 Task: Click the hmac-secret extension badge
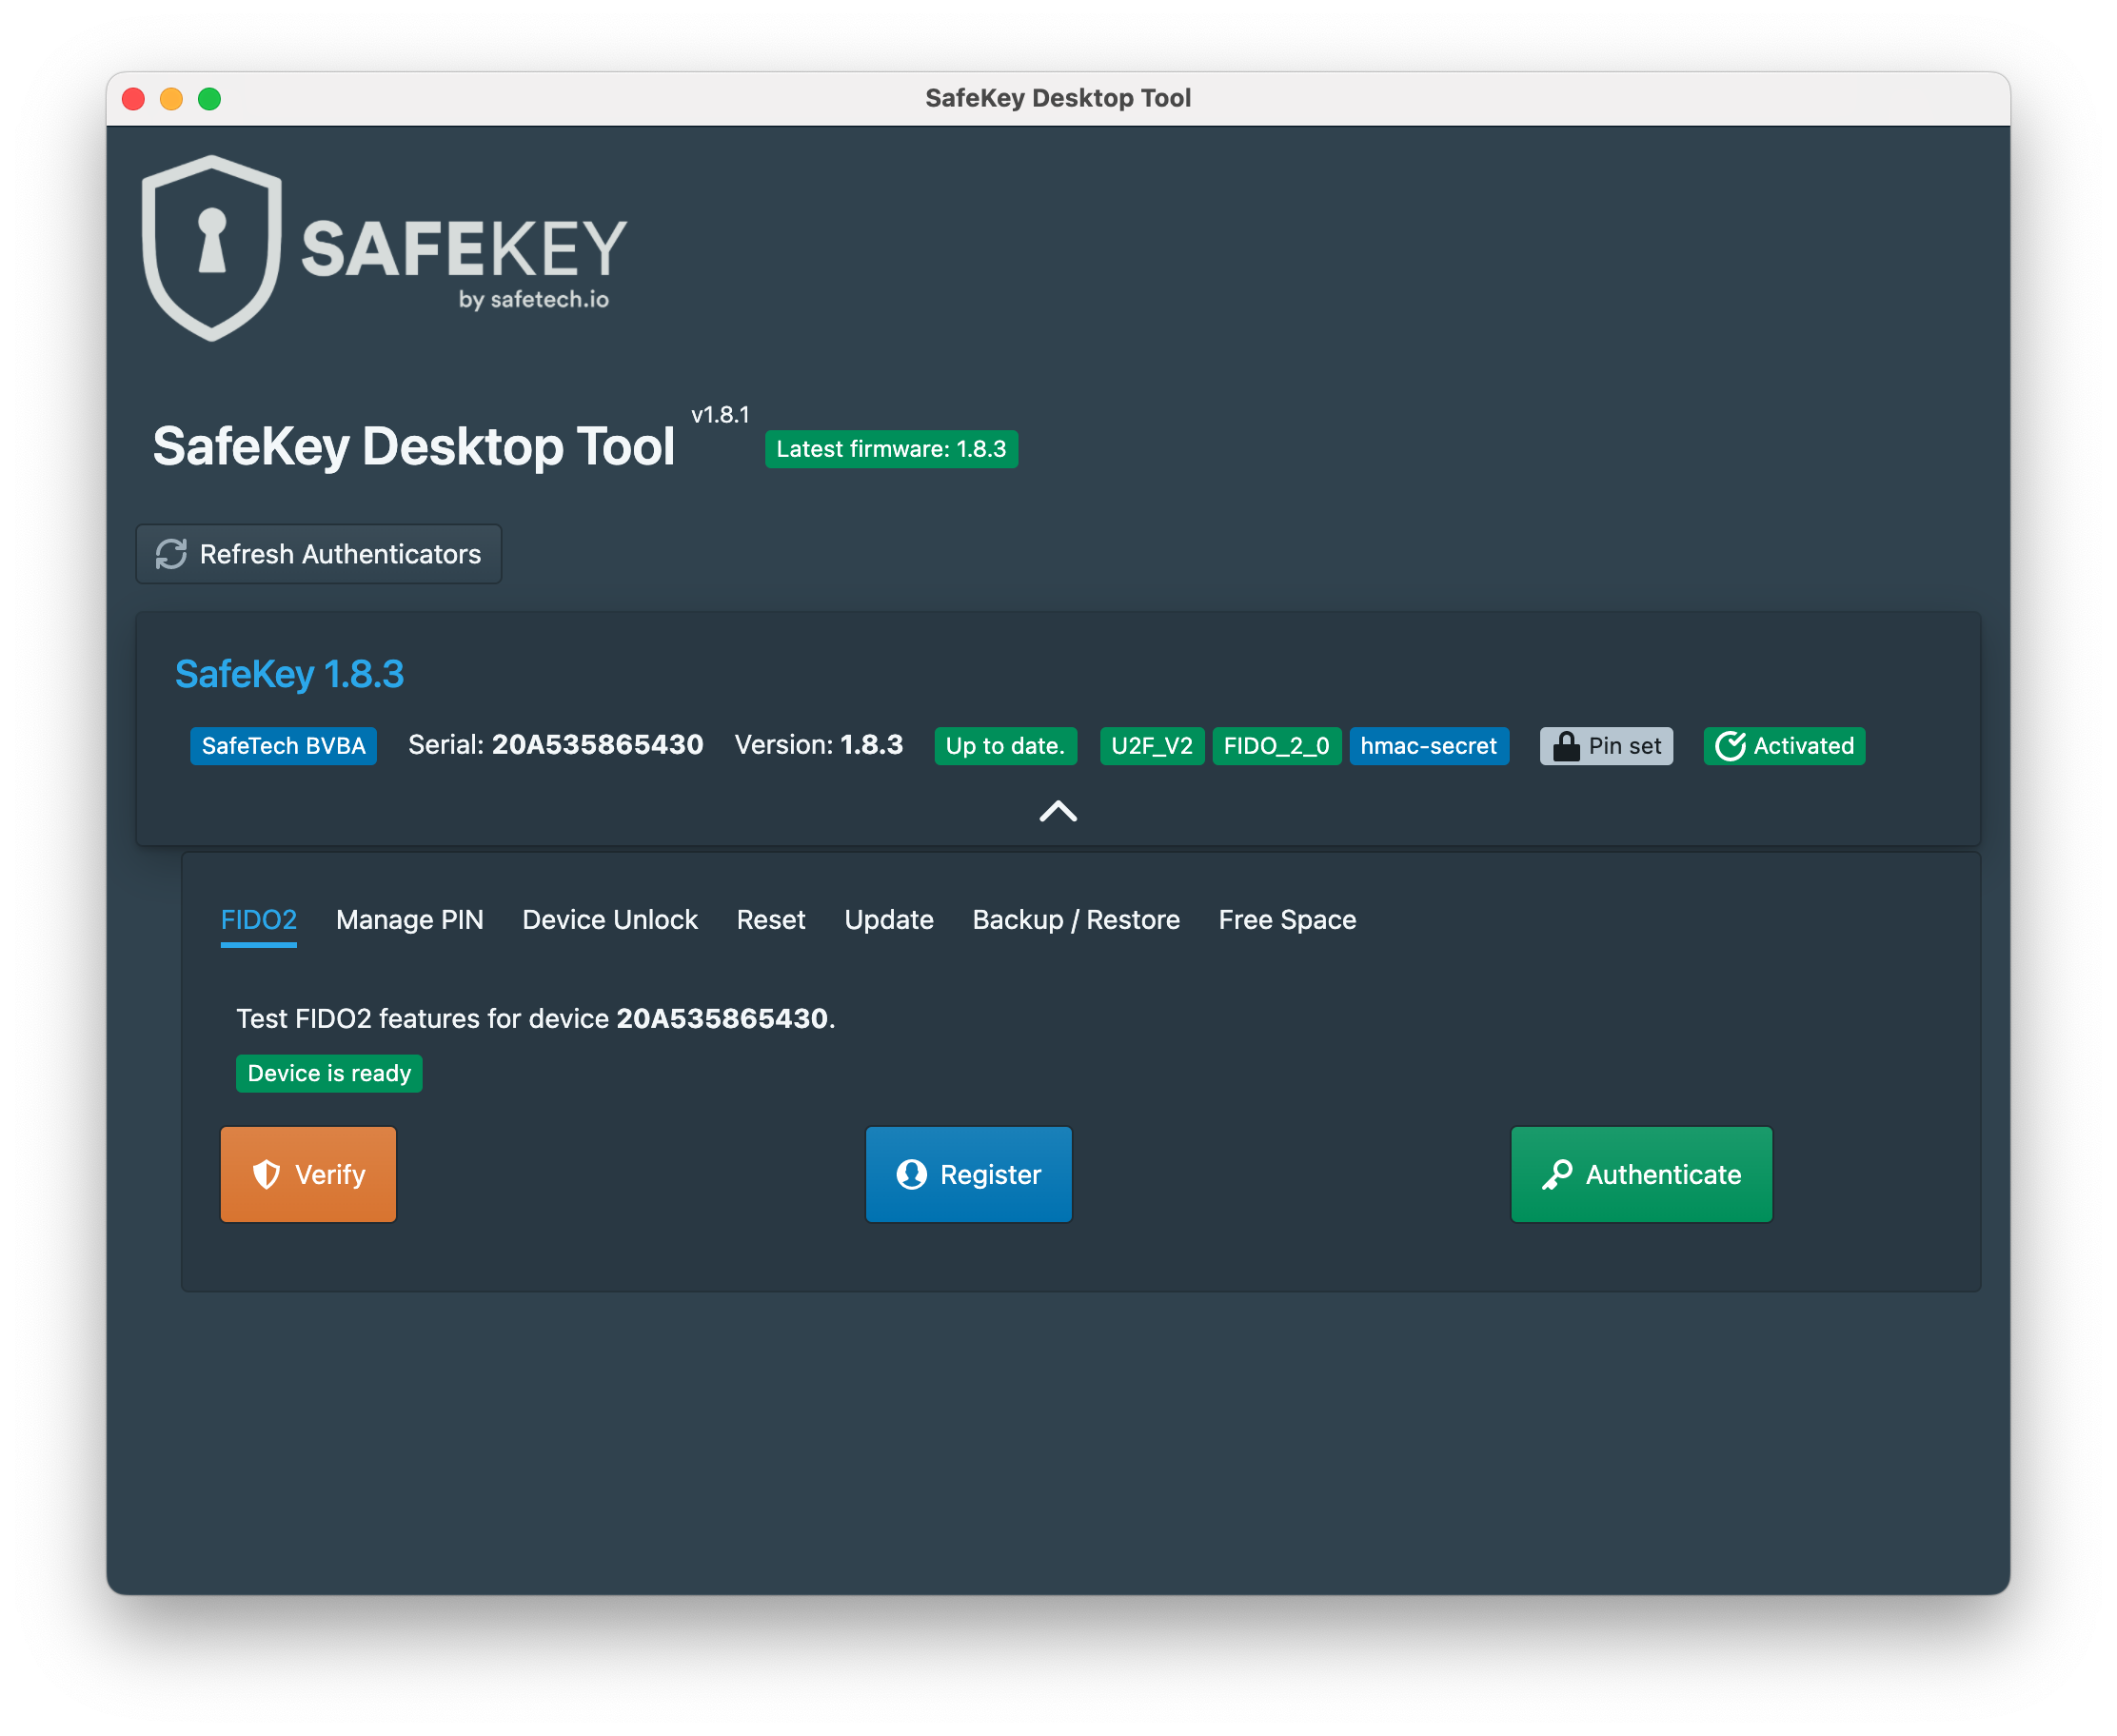(1427, 746)
